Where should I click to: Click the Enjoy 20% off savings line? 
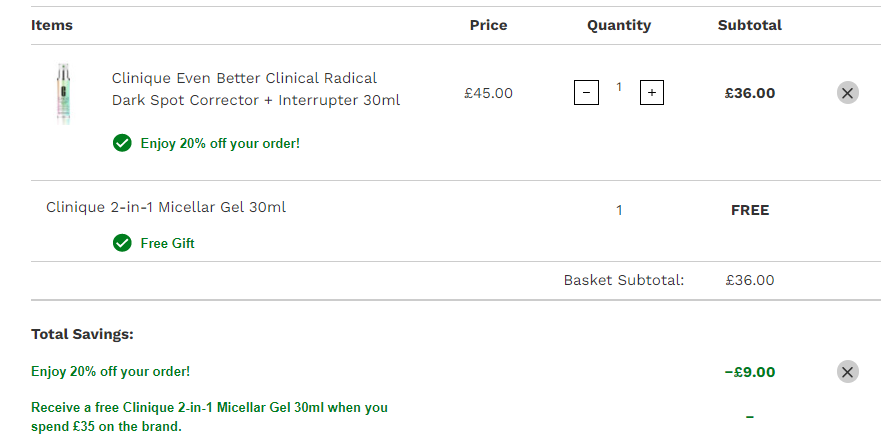pos(111,372)
